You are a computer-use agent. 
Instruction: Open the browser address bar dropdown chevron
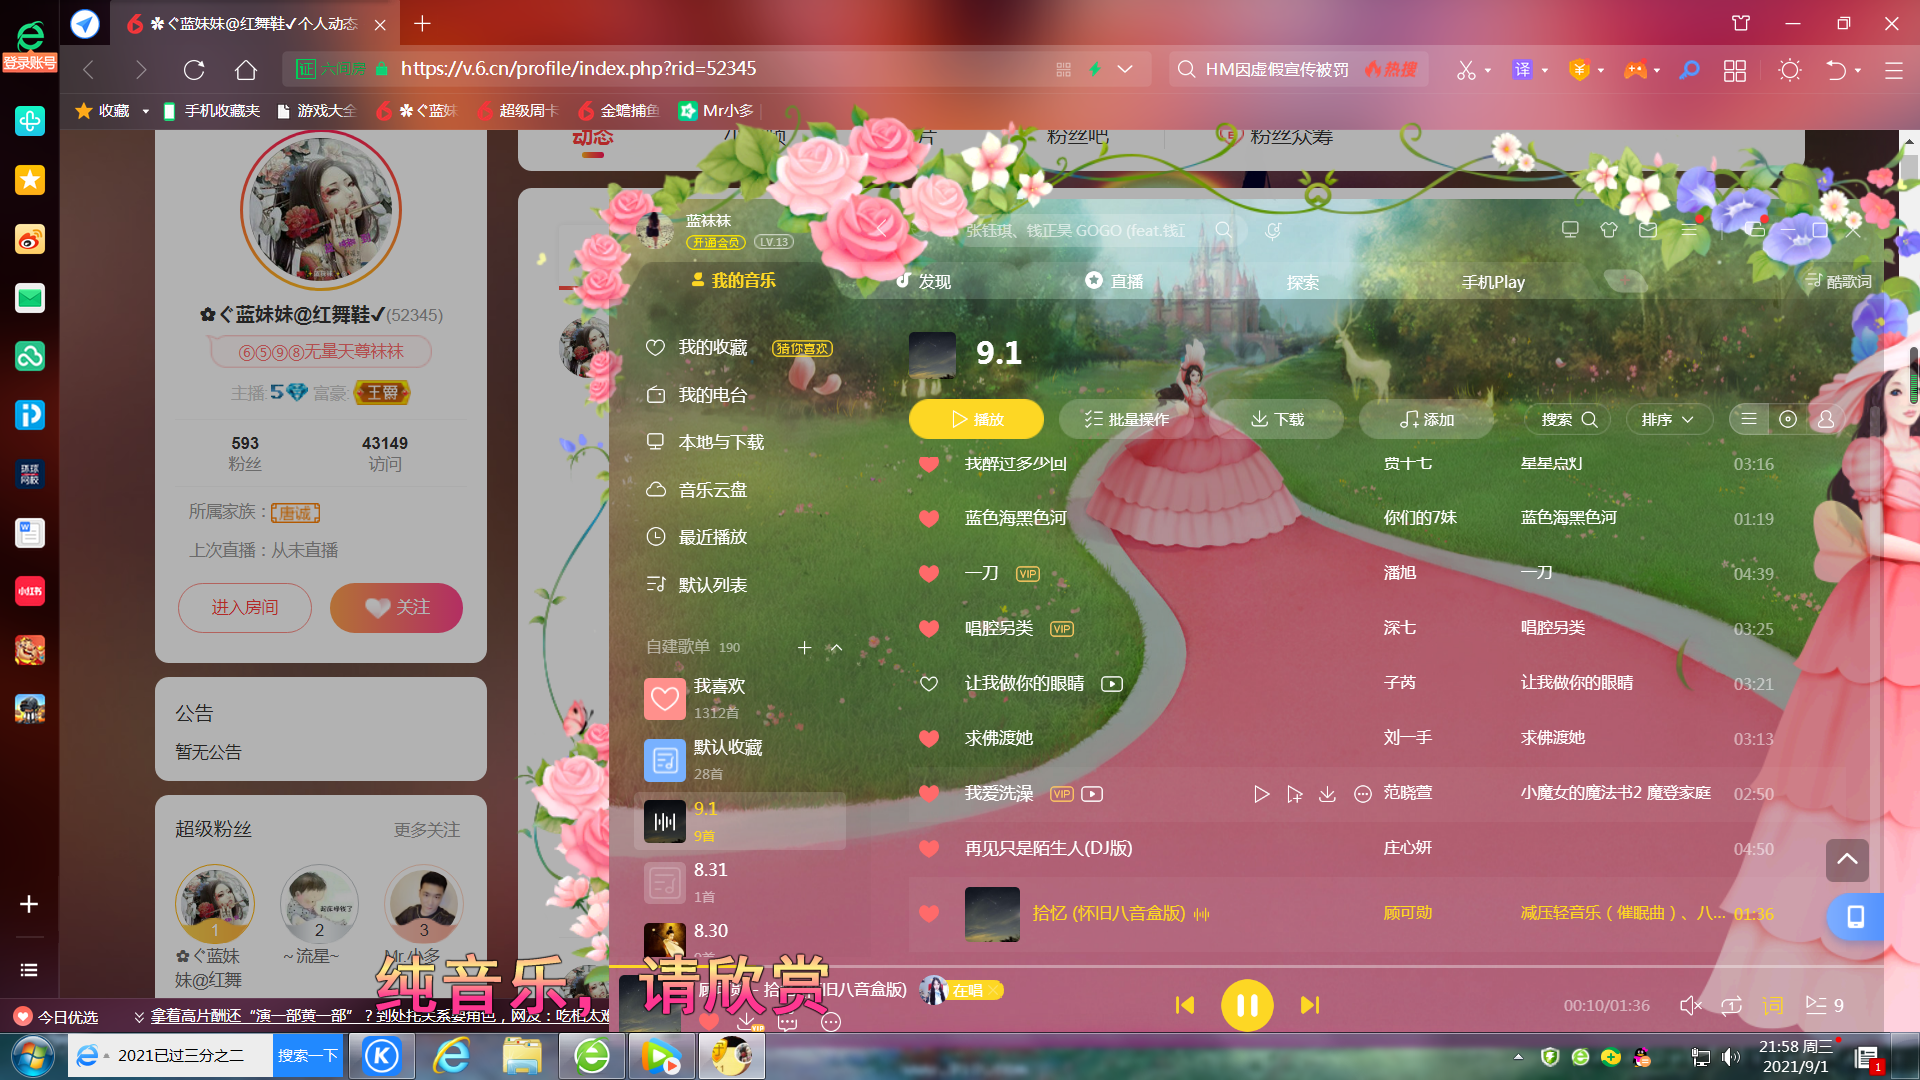tap(1125, 69)
